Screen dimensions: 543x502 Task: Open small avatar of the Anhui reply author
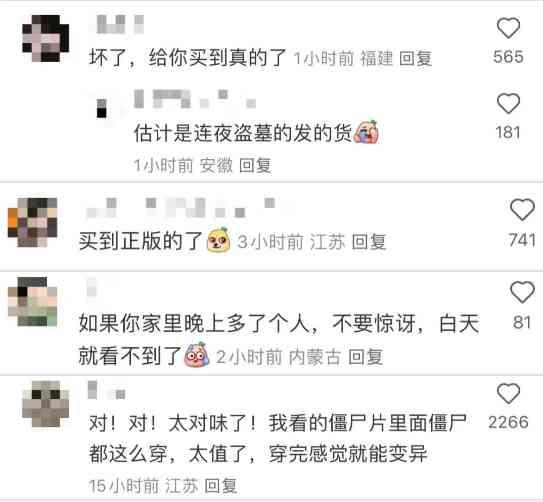(101, 108)
